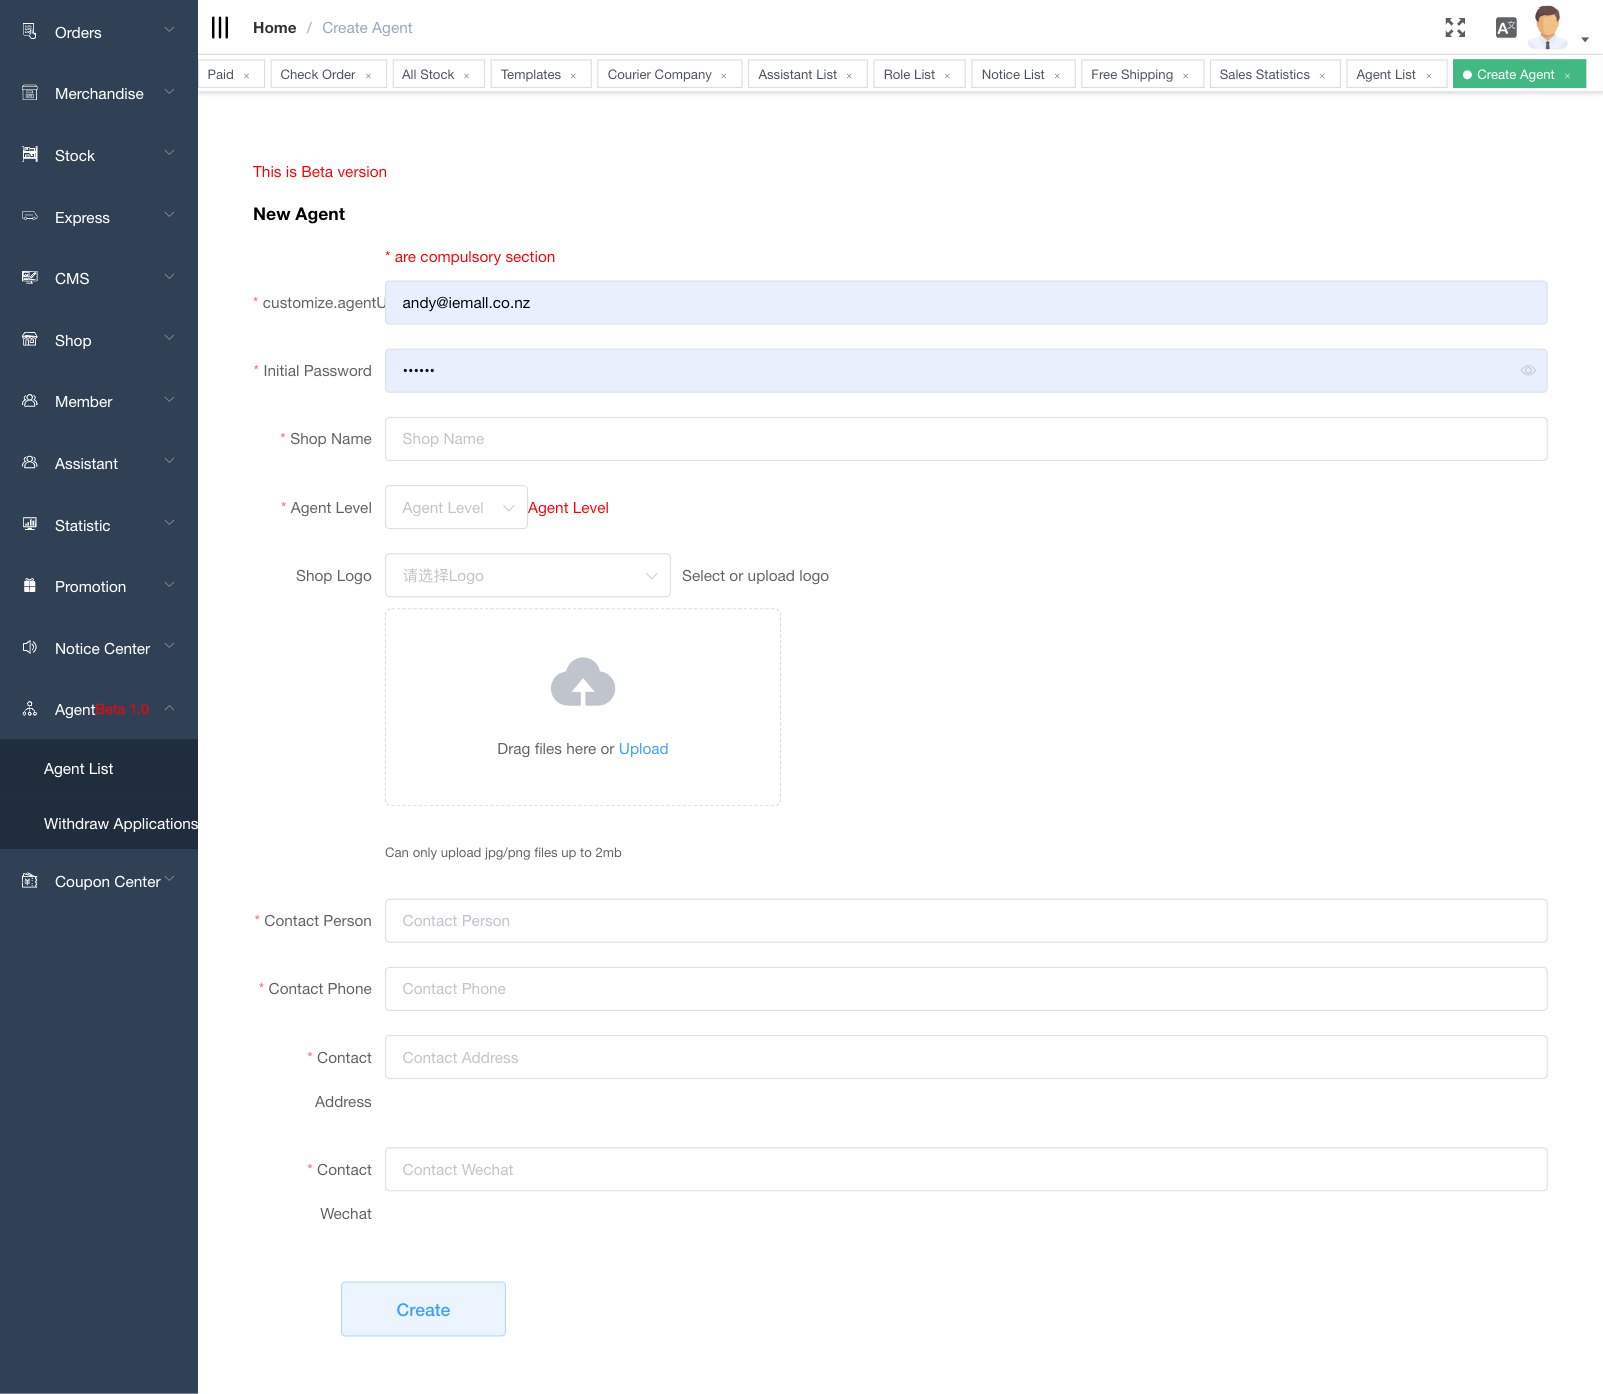Open the Agent List sidebar entry
This screenshot has width=1603, height=1394.
tap(79, 768)
